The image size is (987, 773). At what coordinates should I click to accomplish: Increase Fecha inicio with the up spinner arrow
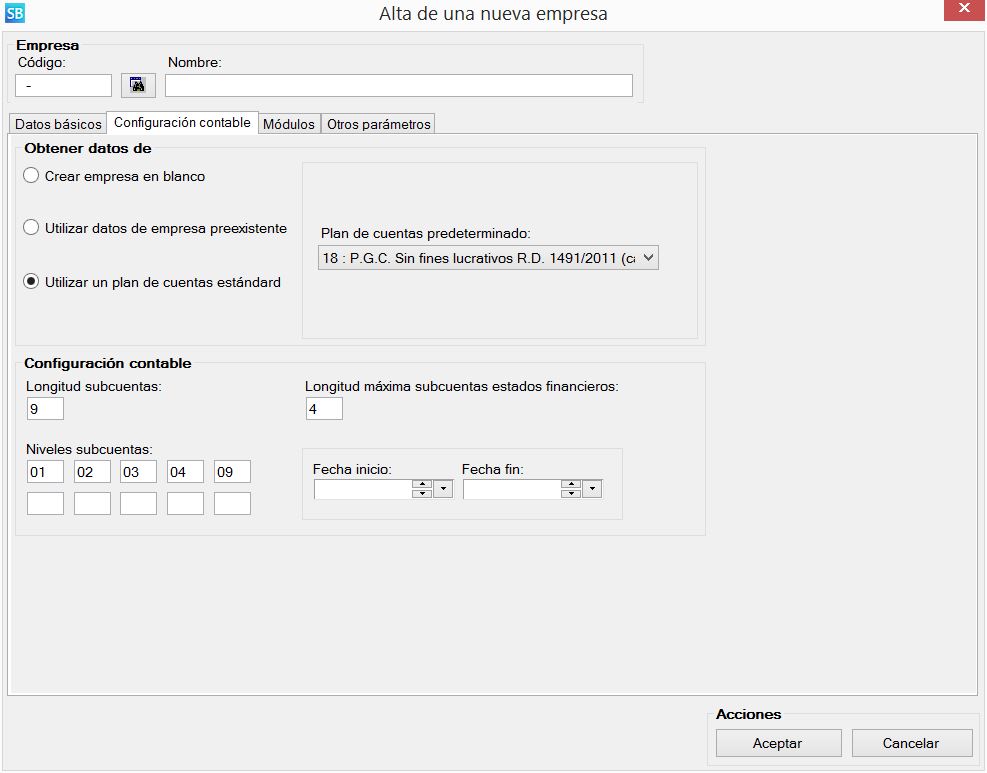point(422,484)
